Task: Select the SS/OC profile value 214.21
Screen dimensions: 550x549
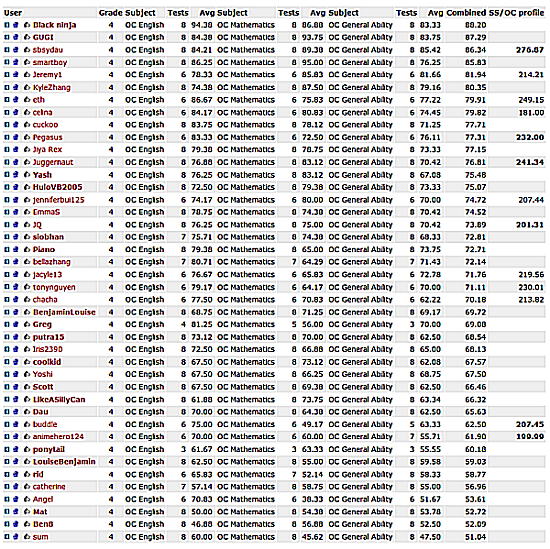Action: point(531,75)
